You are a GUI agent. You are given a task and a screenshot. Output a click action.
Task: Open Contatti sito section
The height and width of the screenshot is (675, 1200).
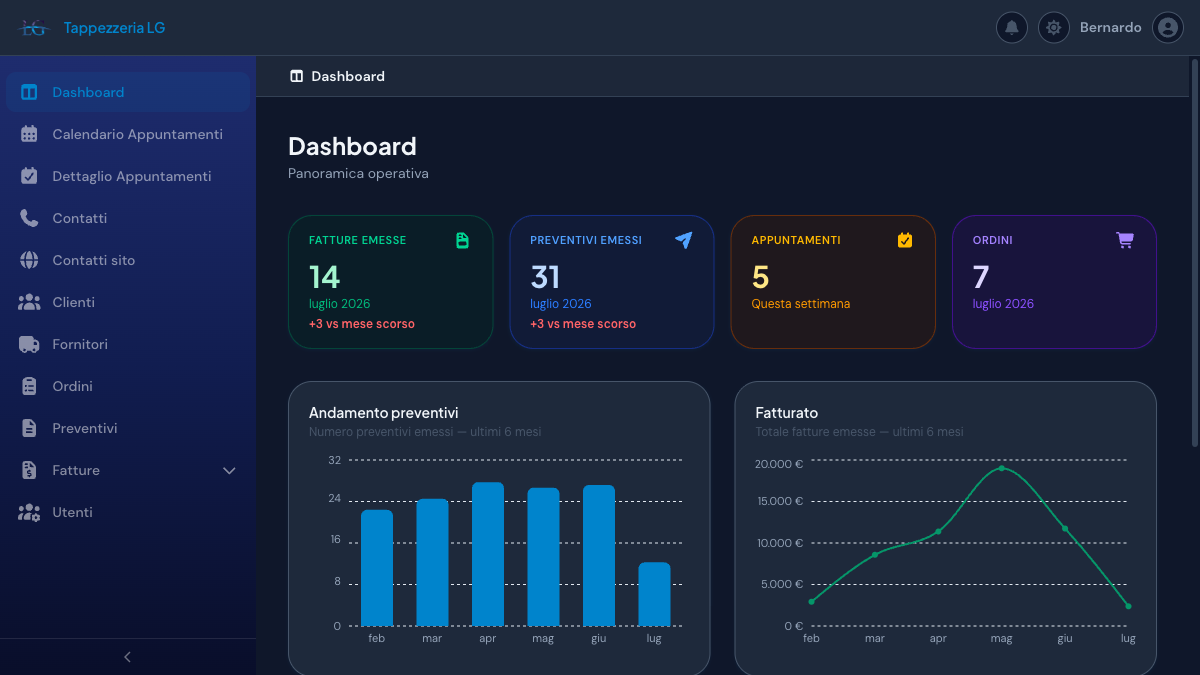click(x=128, y=260)
